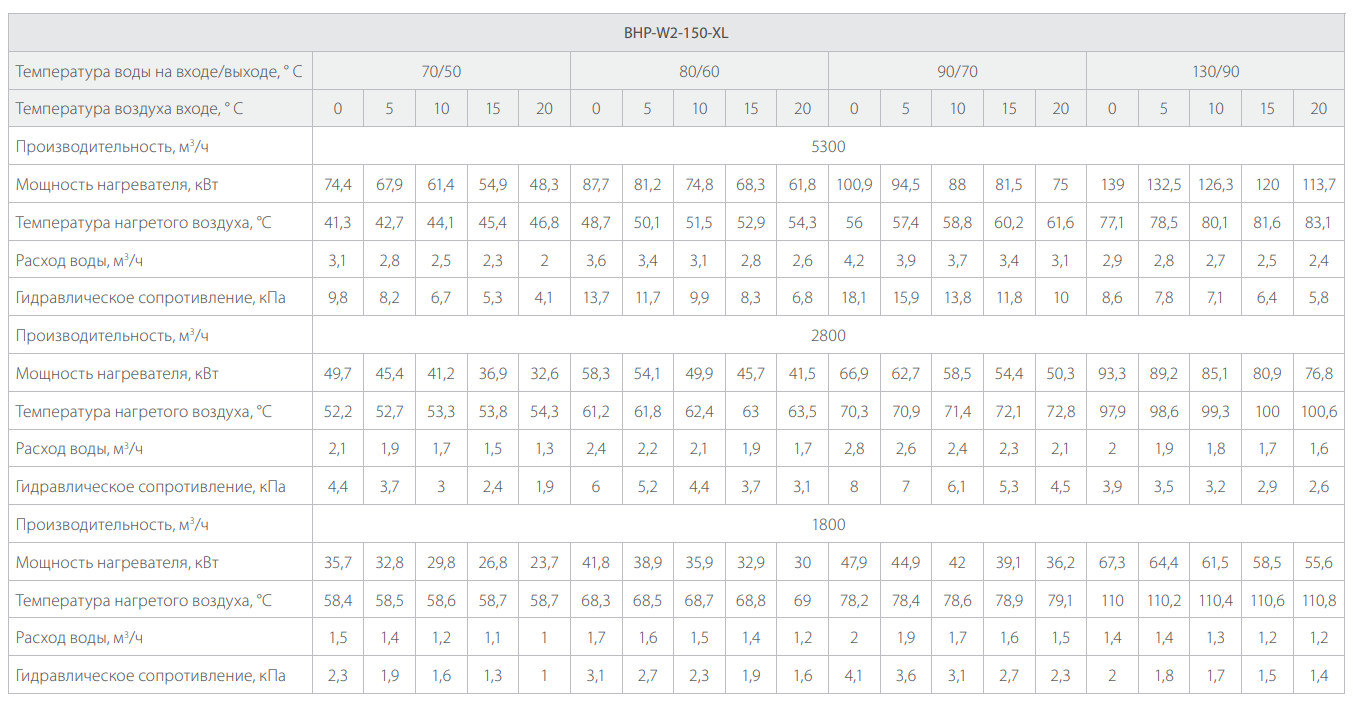Screen dimensions: 1353x705
Task: Click the BHP-W2-150-XL table title
Action: coord(676,32)
